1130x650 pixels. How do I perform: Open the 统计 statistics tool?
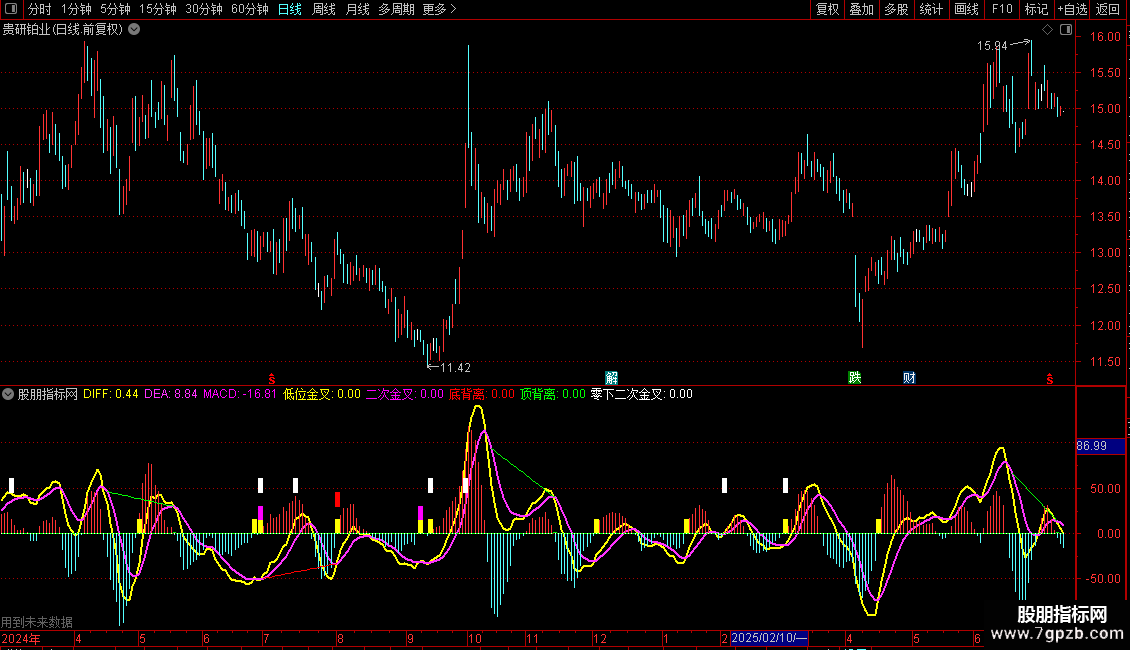tap(931, 9)
